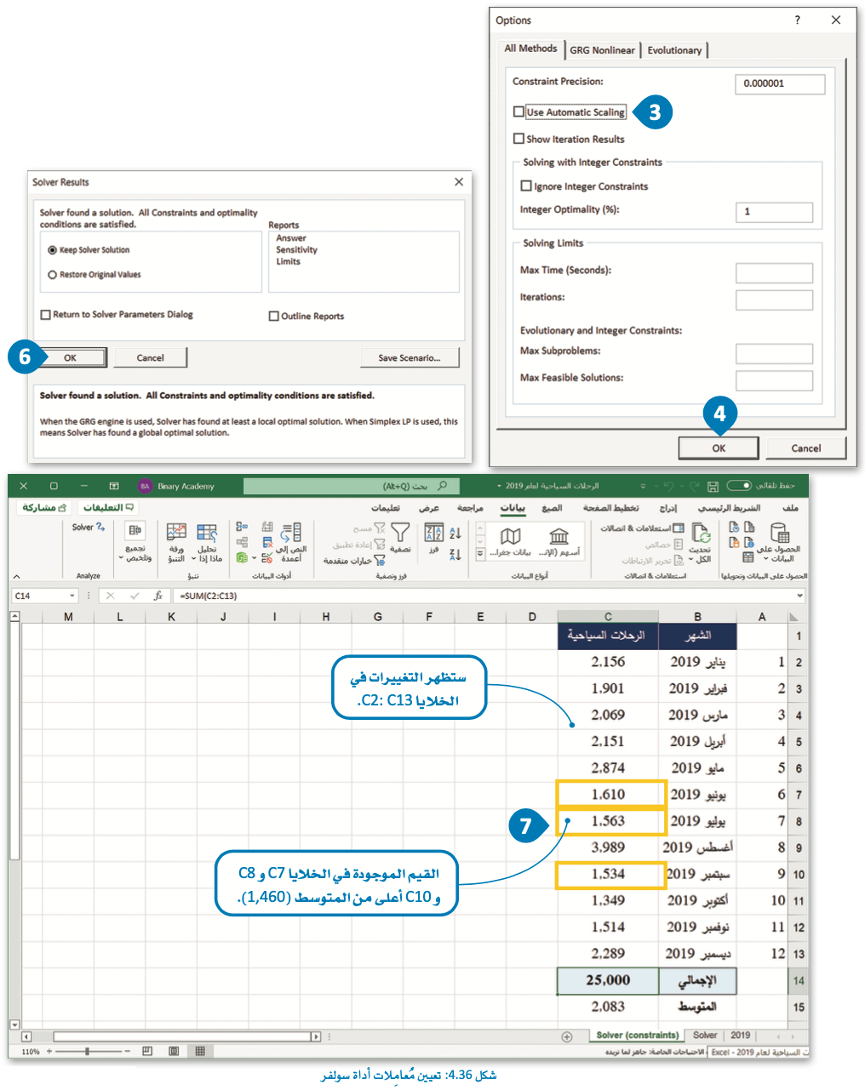Click Cancel in Solver Results dialog
The image size is (866, 1091).
[x=150, y=358]
